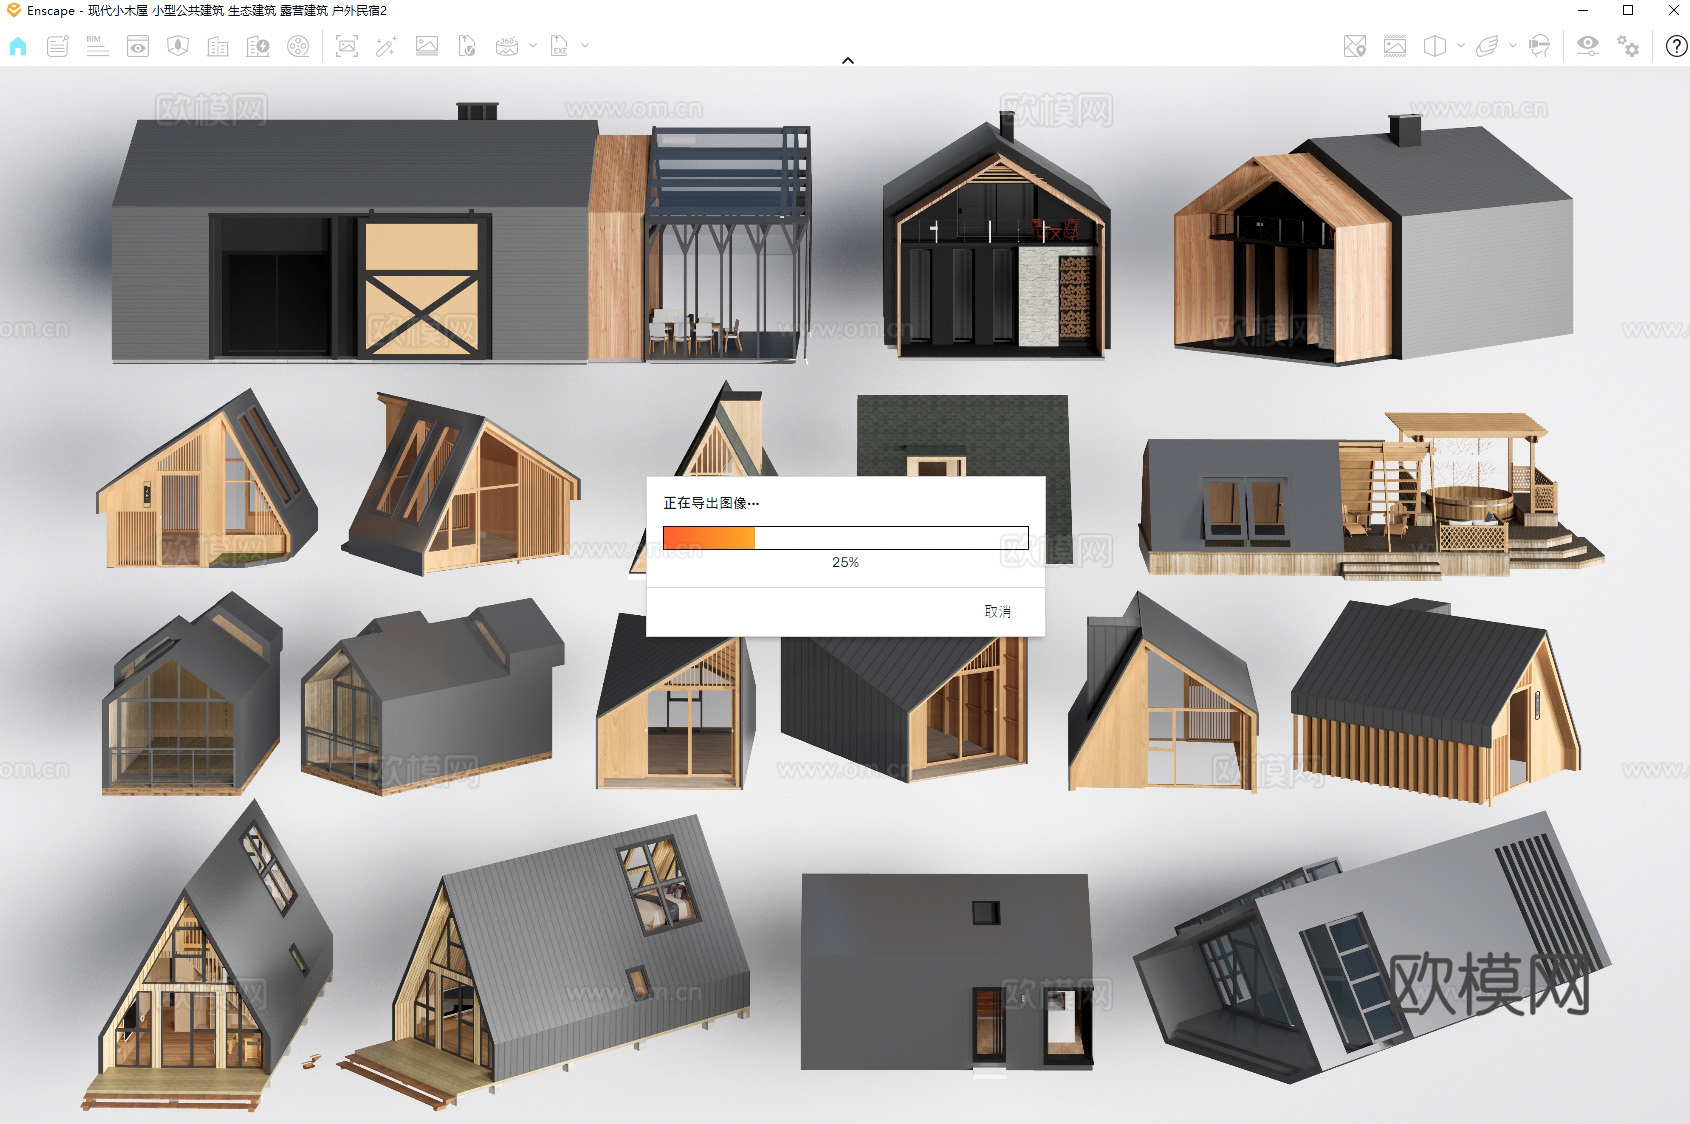Open the video editor film reel icon
1690x1124 pixels.
tap(298, 46)
